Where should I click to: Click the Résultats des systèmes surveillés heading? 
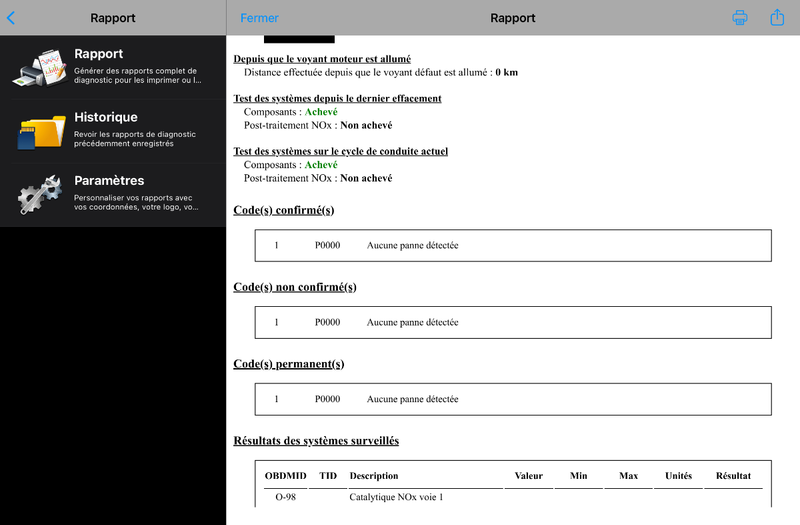click(x=316, y=441)
